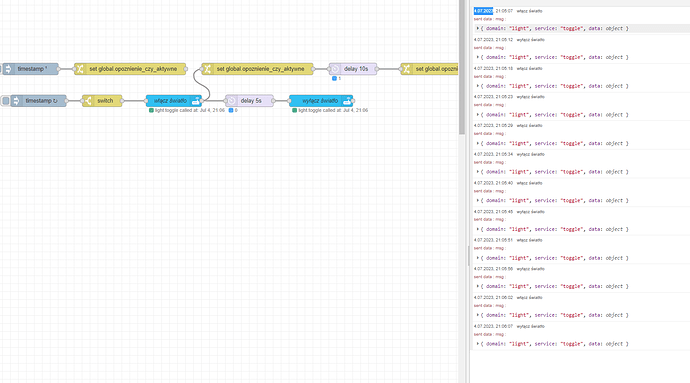Click the output port of the 'switch' node

pos(122,101)
